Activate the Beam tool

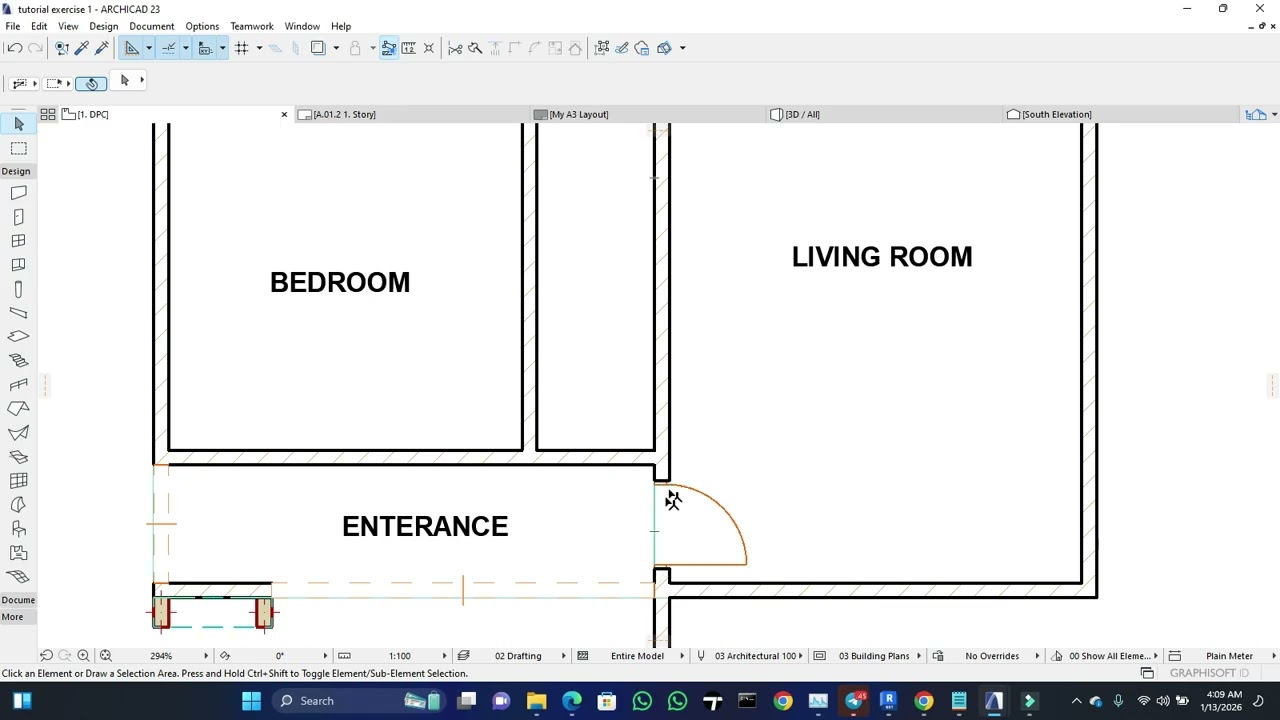pyautogui.click(x=18, y=313)
